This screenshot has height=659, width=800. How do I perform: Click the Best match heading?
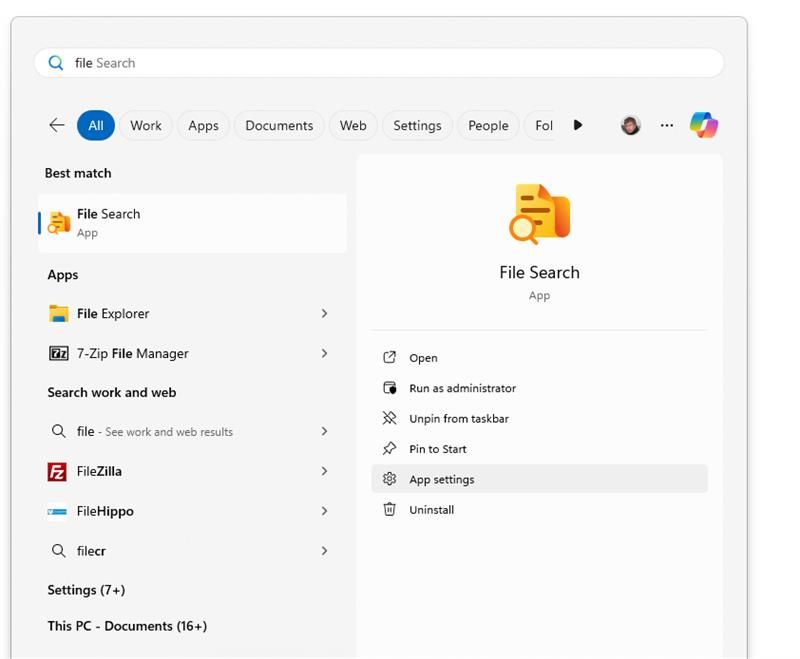tap(78, 173)
